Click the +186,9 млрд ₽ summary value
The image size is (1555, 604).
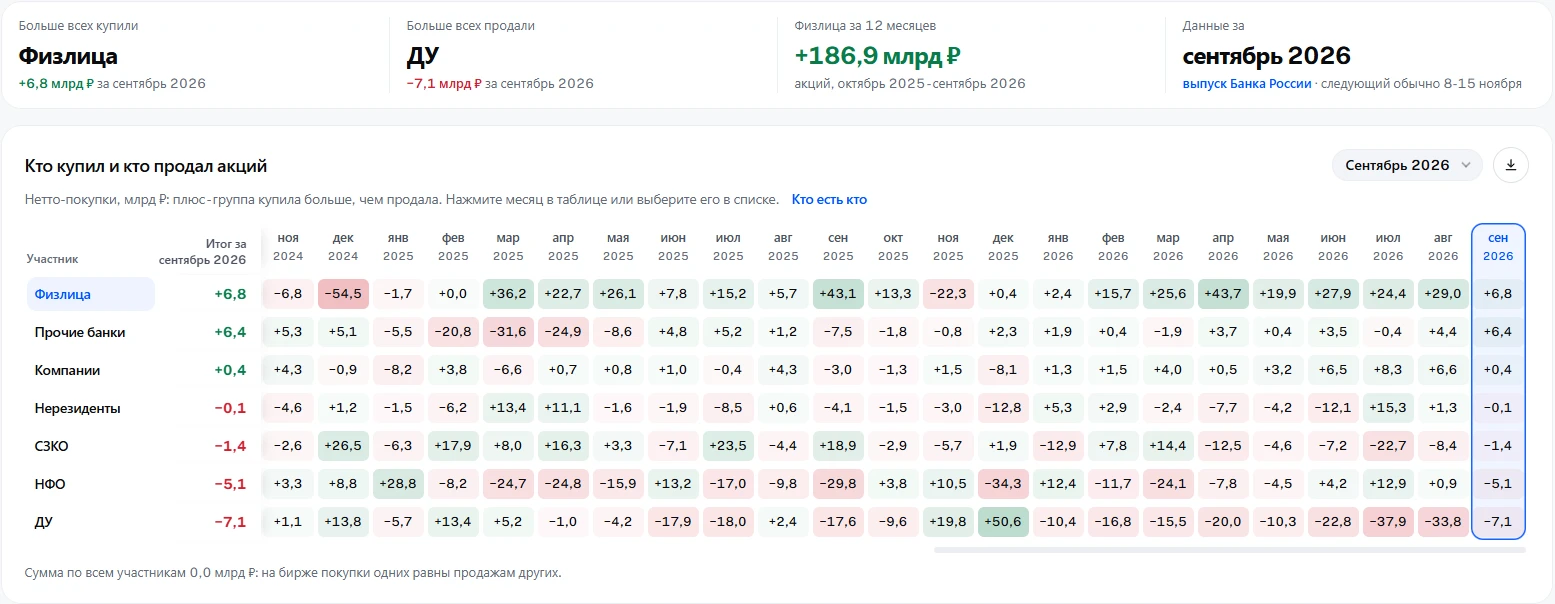[878, 56]
